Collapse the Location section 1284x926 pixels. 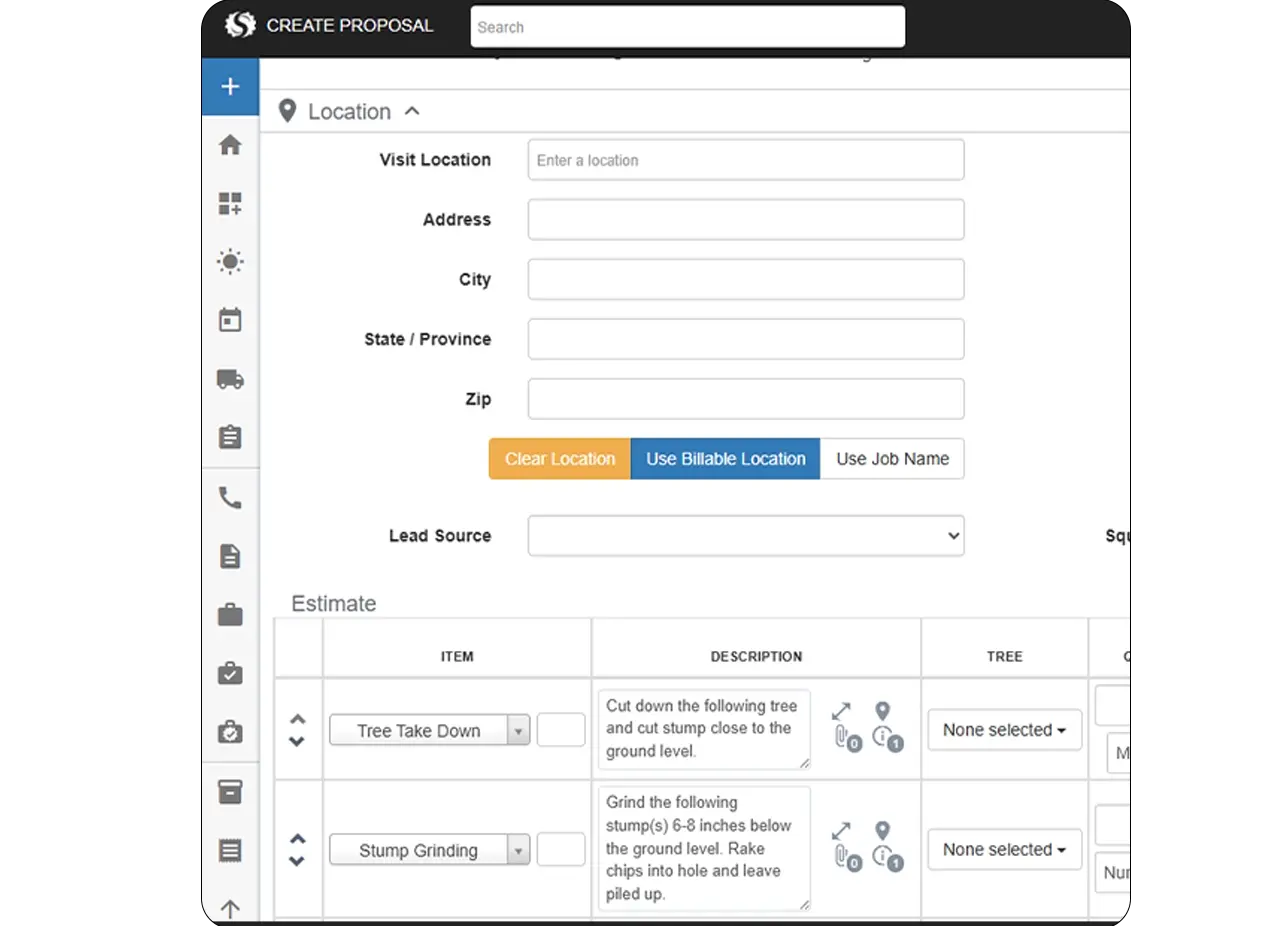pyautogui.click(x=412, y=112)
